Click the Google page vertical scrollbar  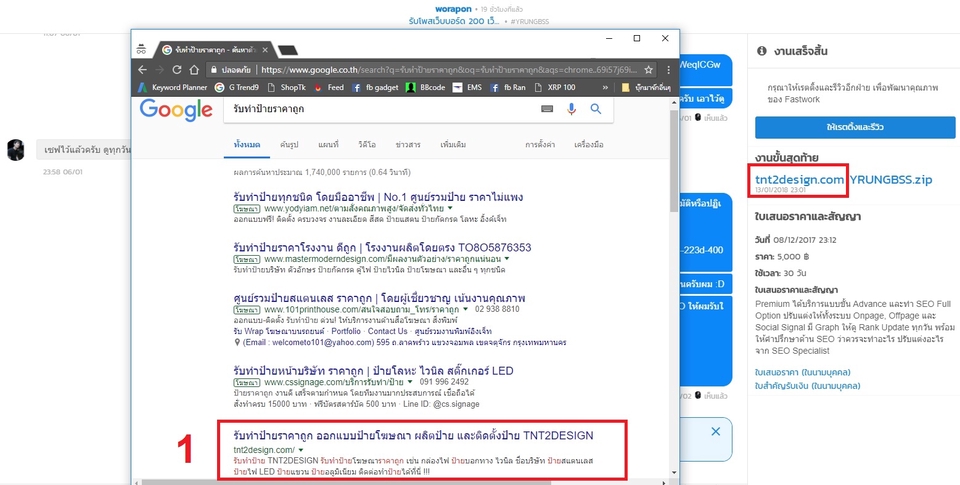click(x=674, y=159)
